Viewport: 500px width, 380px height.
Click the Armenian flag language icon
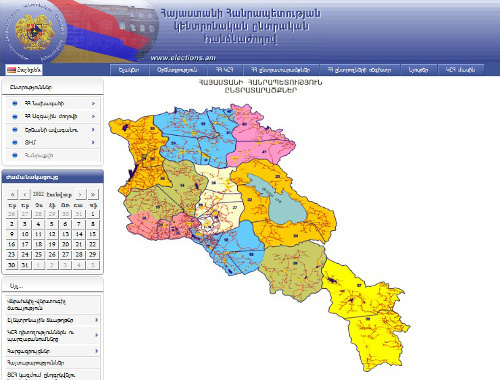pos(11,70)
